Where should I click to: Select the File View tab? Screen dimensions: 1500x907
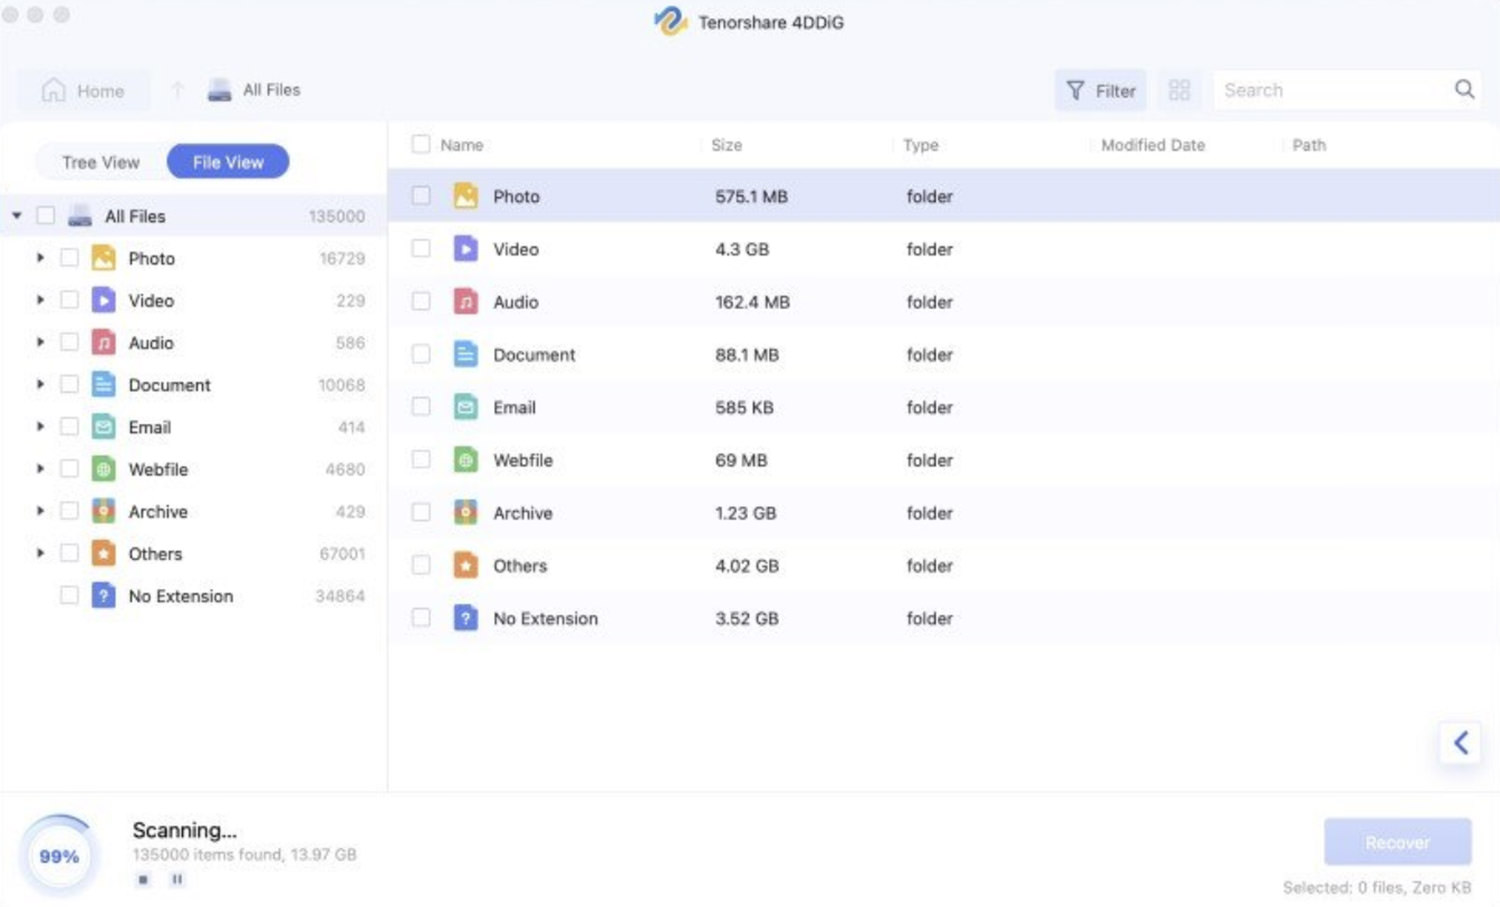[228, 162]
